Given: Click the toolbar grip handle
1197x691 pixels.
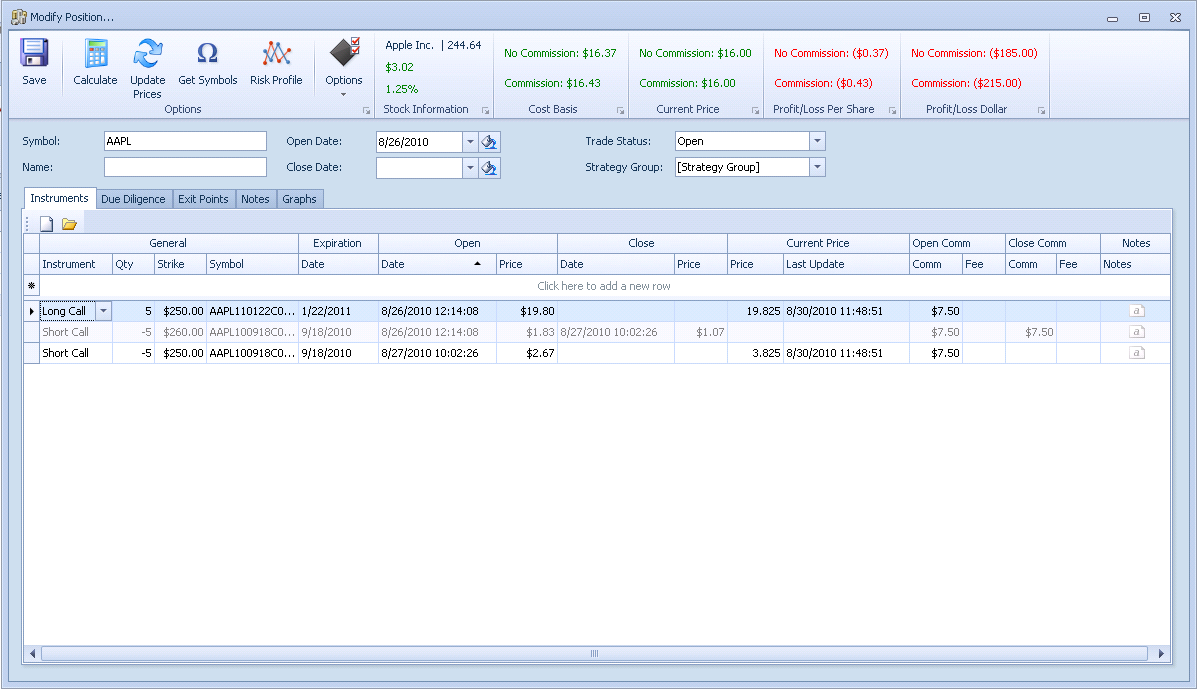Looking at the screenshot, I should point(27,224).
